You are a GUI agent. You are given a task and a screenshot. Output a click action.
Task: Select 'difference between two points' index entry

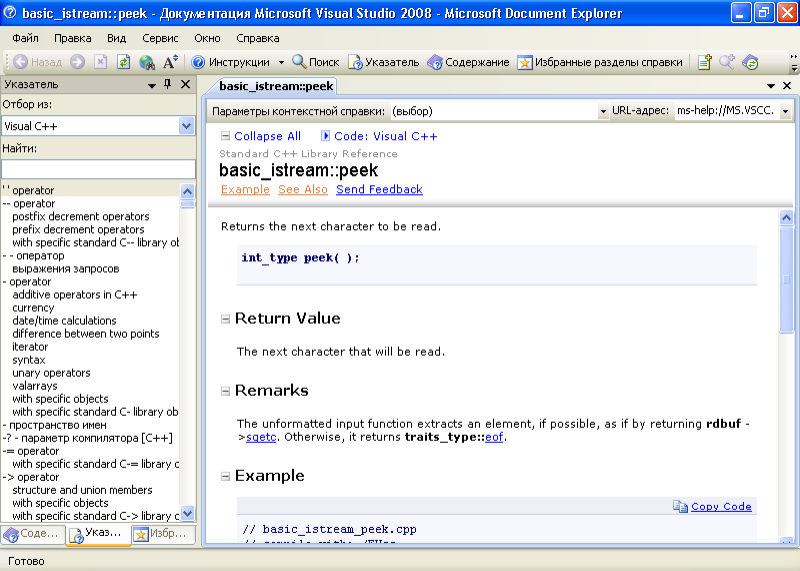86,334
